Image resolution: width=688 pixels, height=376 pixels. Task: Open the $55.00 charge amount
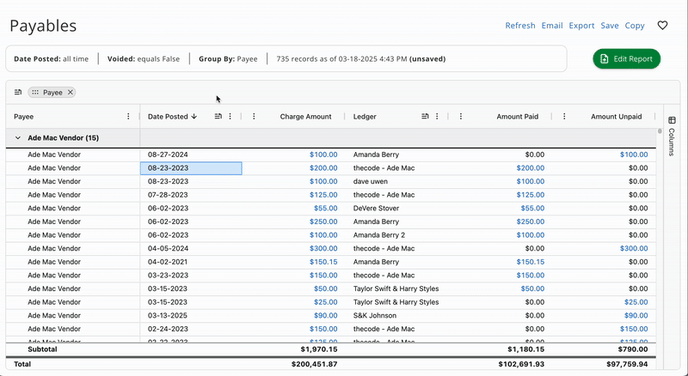pos(326,208)
